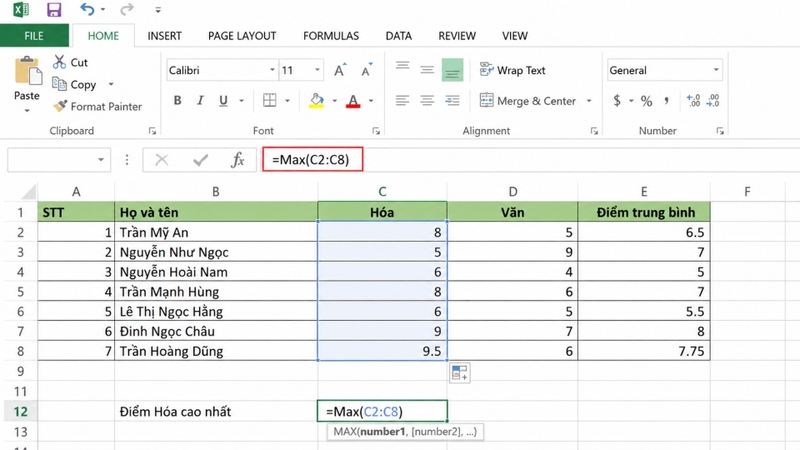Screen dimensions: 800x450
Task: Open the Number dialog launcher
Action: 720,131
